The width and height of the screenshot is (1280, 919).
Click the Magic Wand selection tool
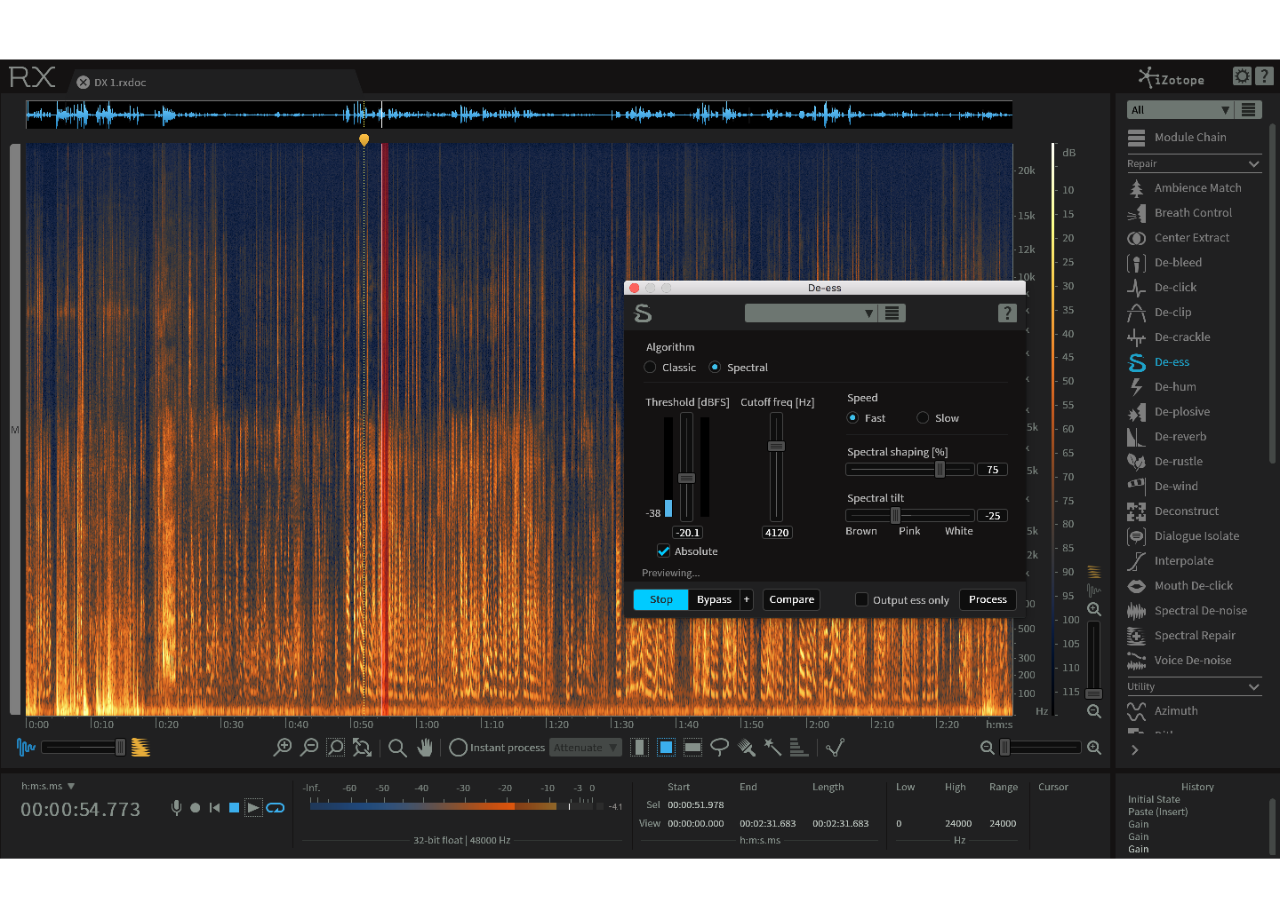click(772, 747)
